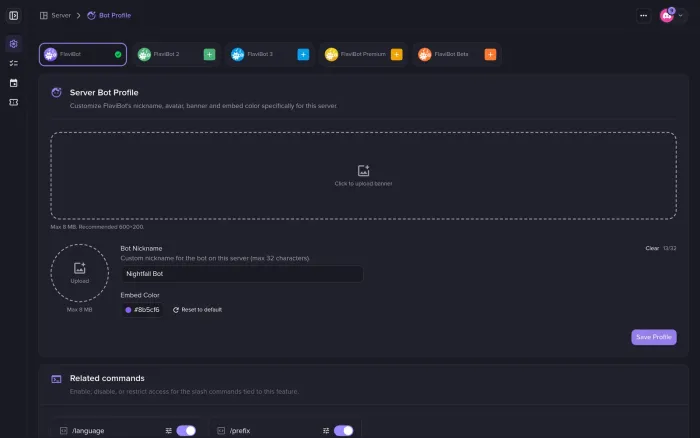700x438 pixels.
Task: Open /prefix command settings sliders icon
Action: 326,431
